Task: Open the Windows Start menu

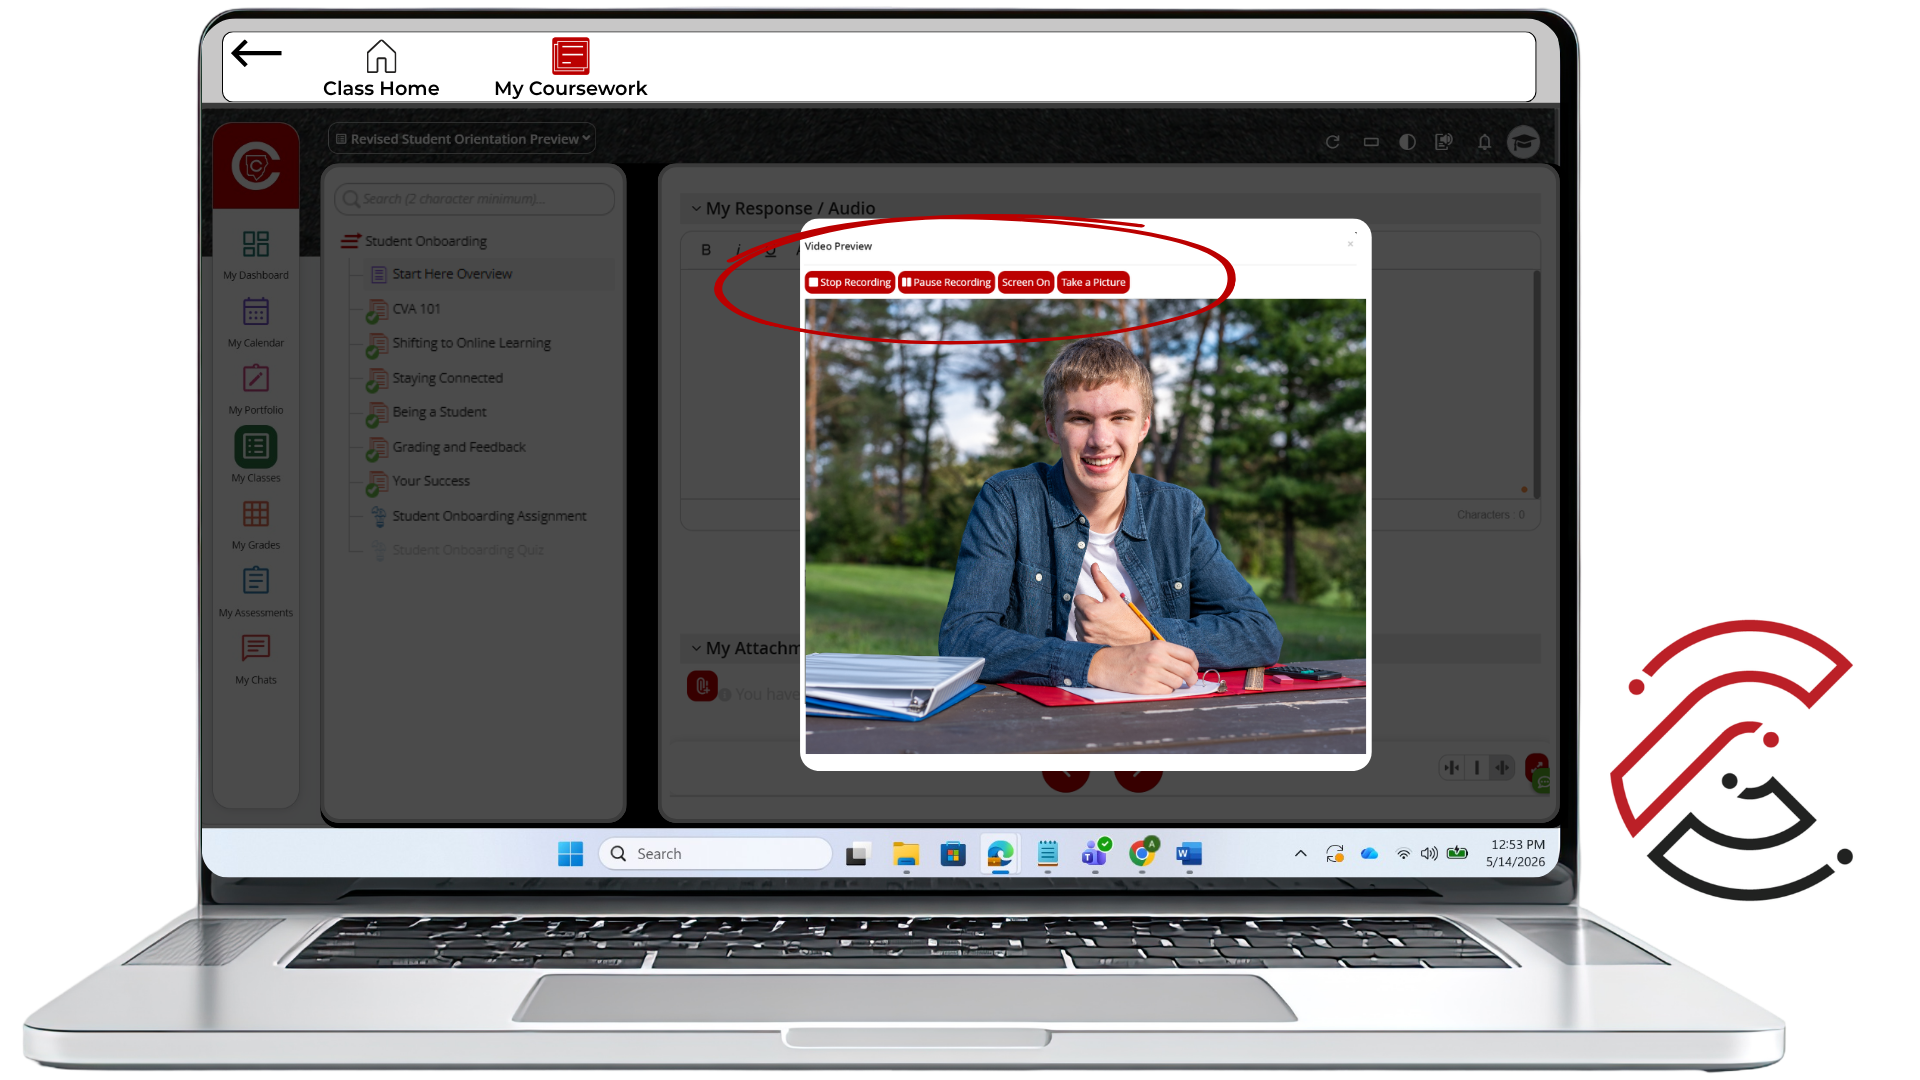Action: pyautogui.click(x=570, y=854)
